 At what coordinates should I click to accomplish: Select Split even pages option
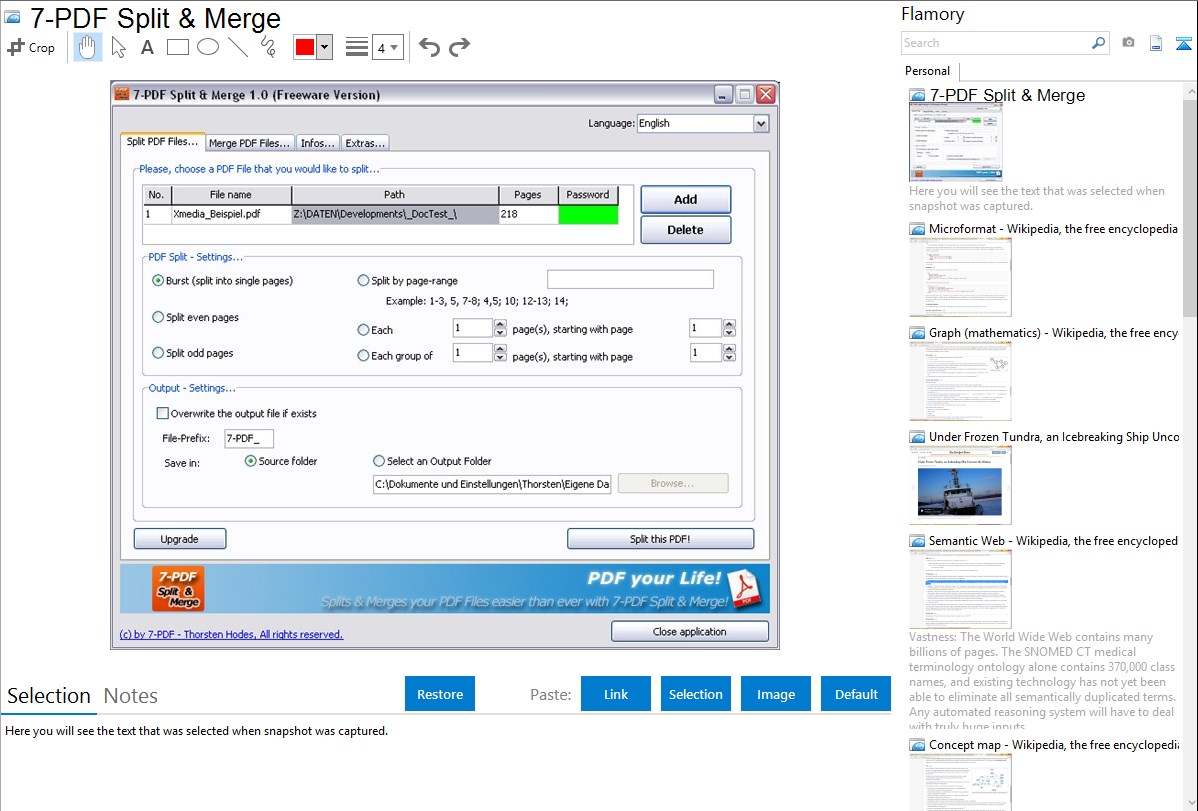click(196, 317)
